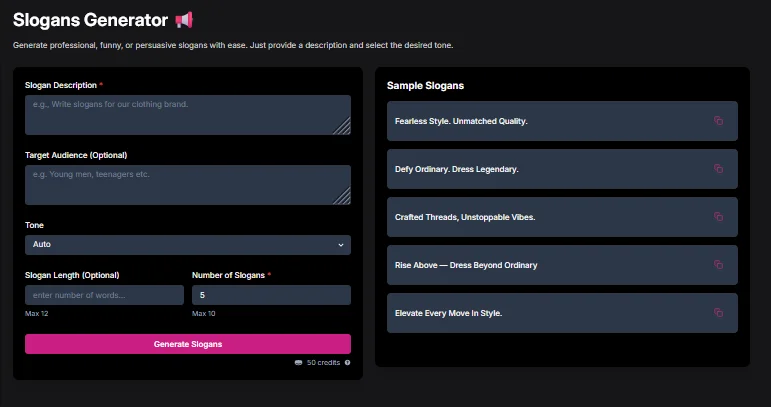Click the "Crafted Threads, Unstoppable Vibes." slogan text
The width and height of the screenshot is (771, 407).
[463, 217]
